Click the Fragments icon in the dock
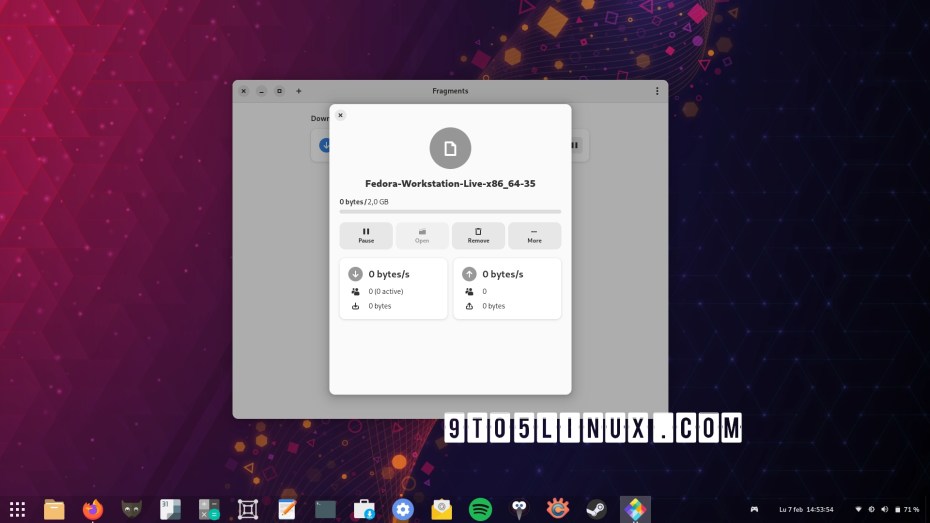 click(x=635, y=509)
